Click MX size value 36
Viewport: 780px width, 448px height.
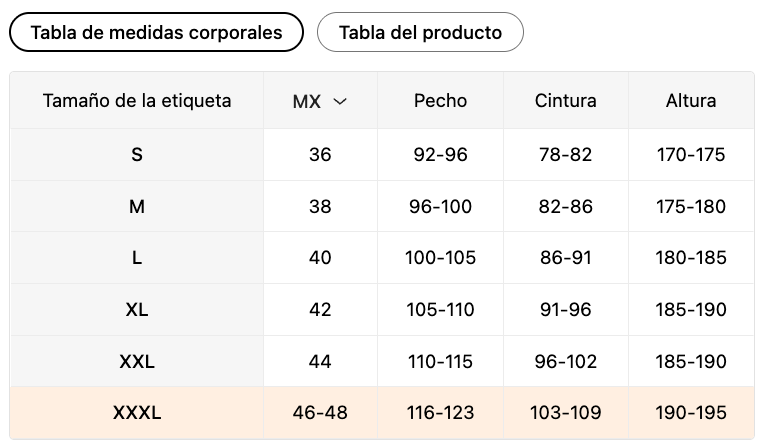pyautogui.click(x=320, y=155)
